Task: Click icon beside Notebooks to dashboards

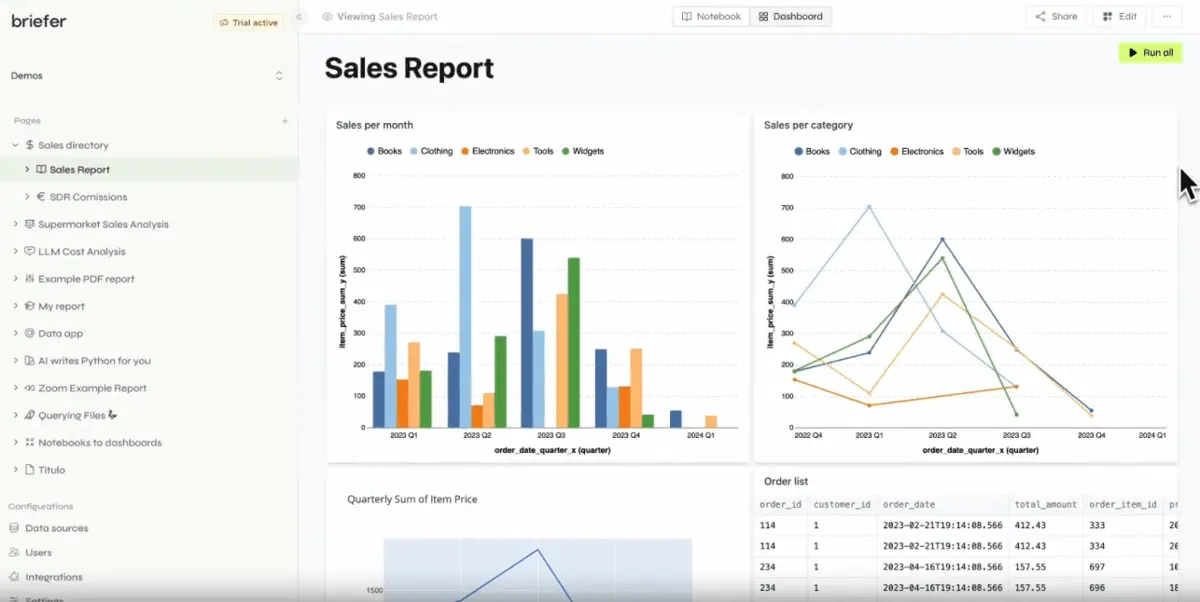Action: pos(30,442)
